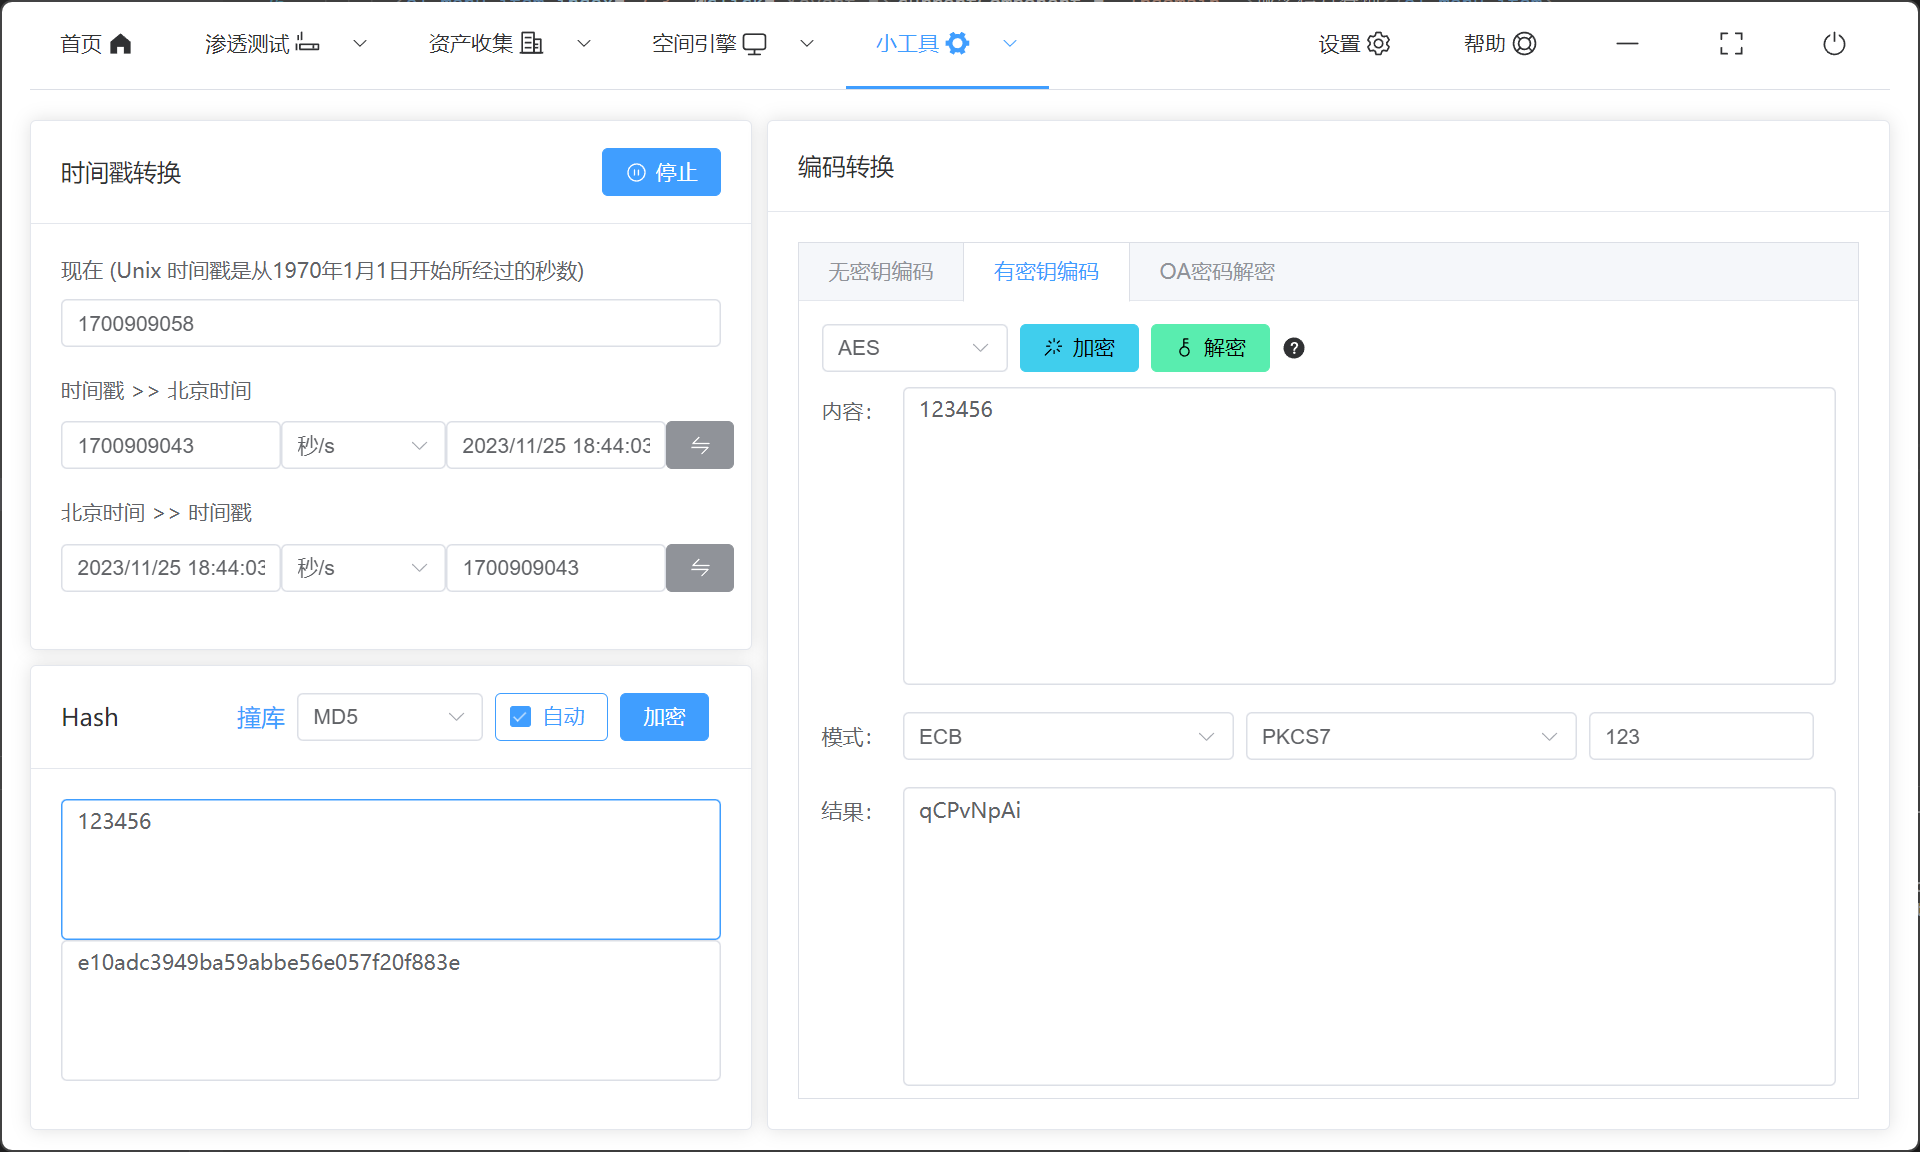Screen dimensions: 1920x1152
Task: Switch to OA密码解密 tab
Action: coord(1216,272)
